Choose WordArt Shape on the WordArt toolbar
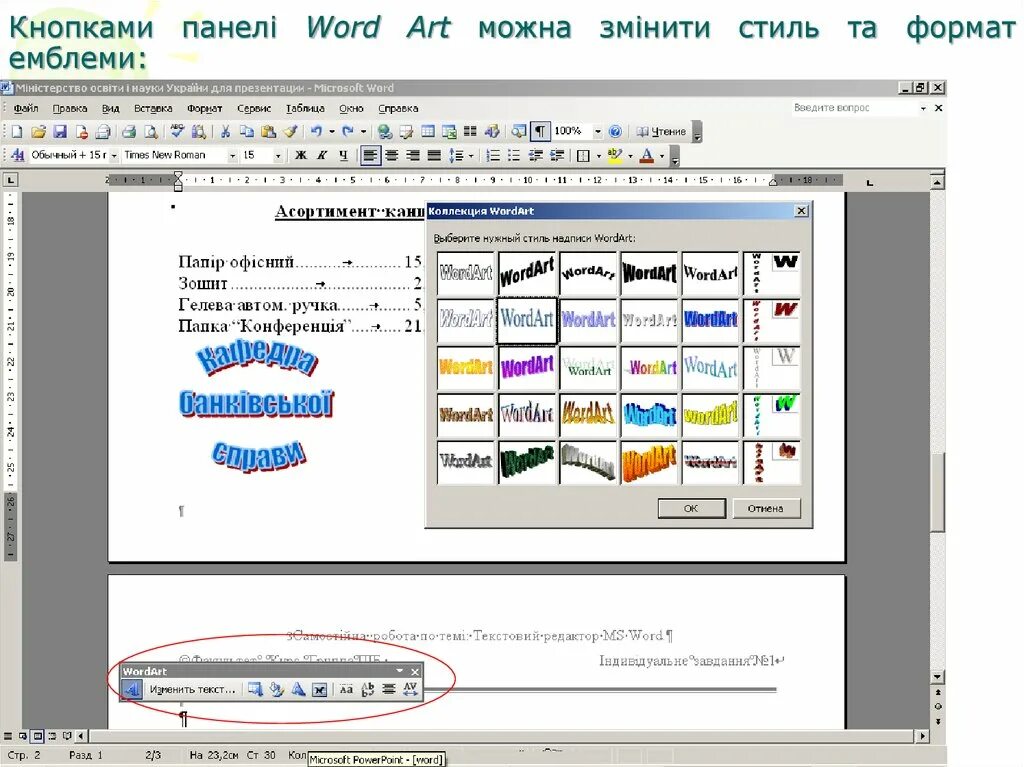Screen dimensions: 1024x767 [298, 689]
